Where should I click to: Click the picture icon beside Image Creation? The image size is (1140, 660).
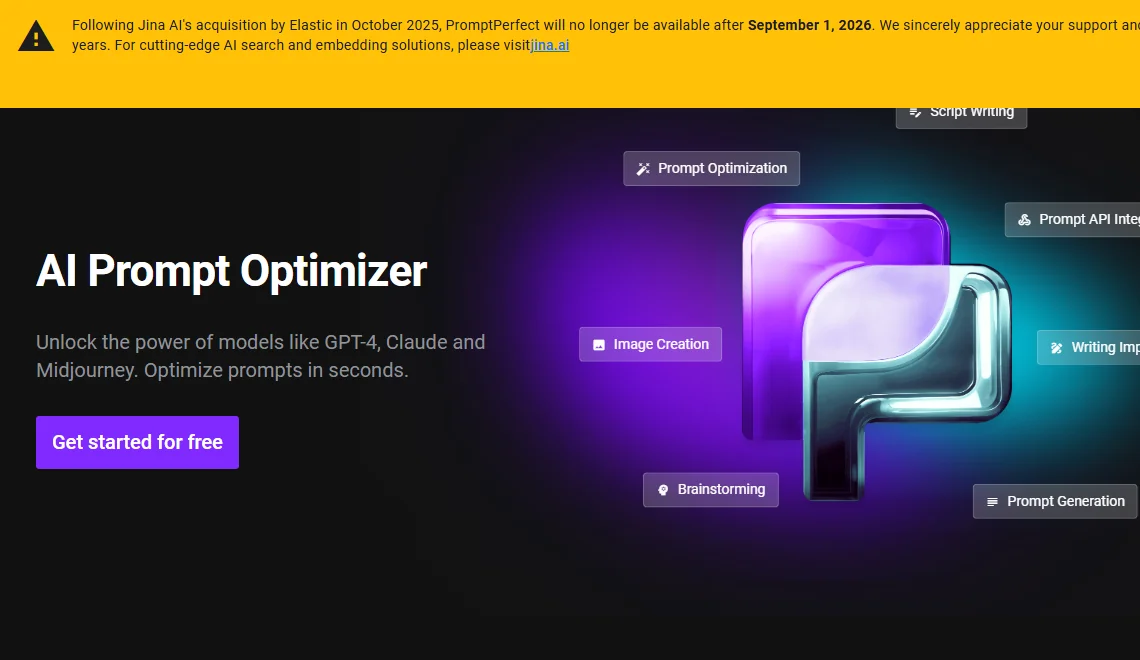coord(598,345)
